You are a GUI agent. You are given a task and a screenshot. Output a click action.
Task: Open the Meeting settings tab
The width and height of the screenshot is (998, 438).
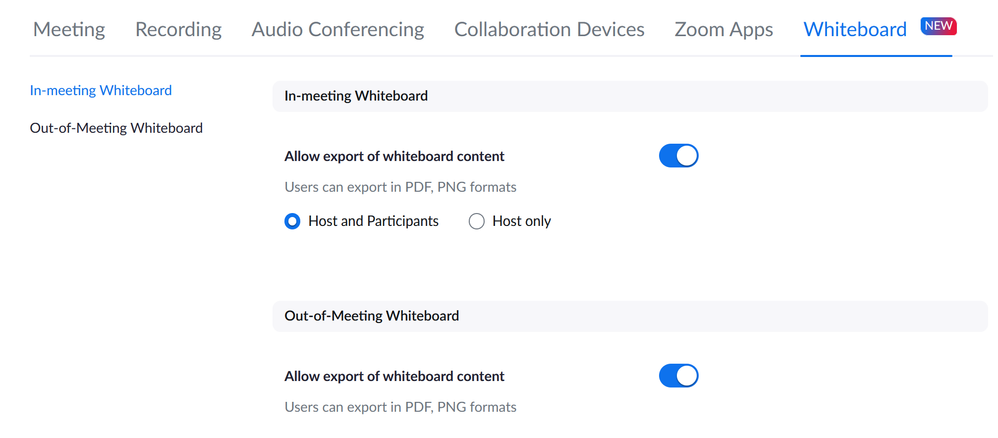(67, 29)
